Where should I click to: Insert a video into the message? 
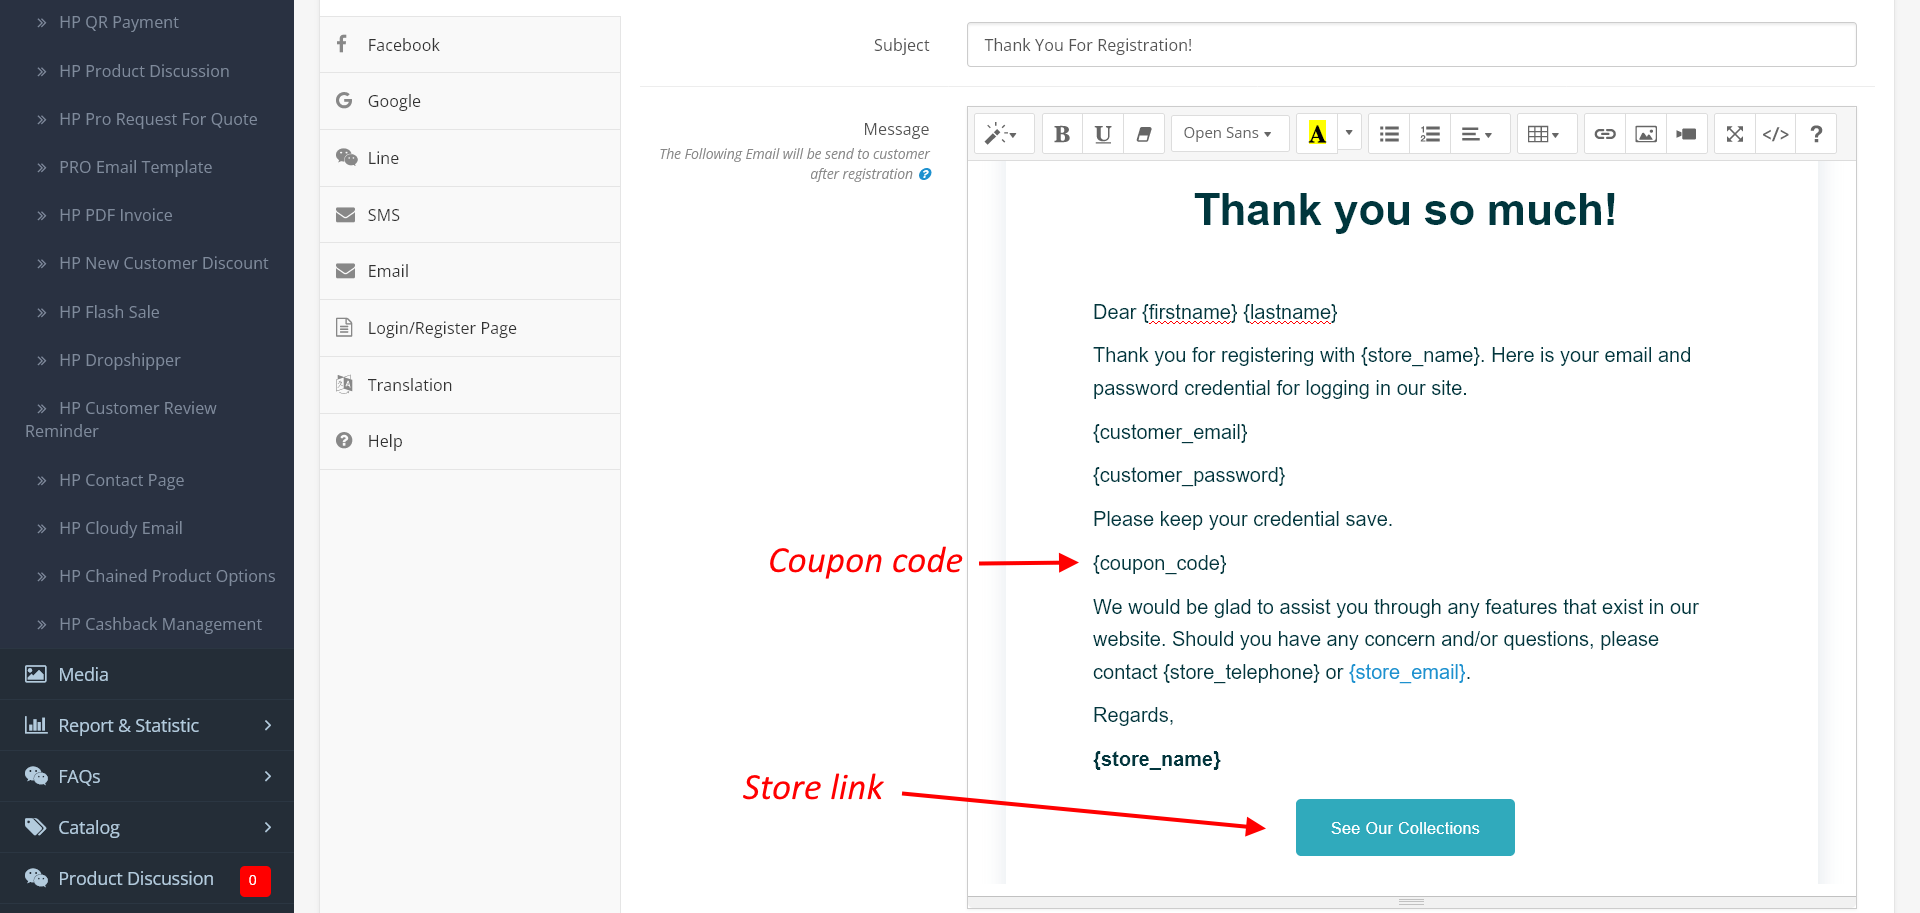(x=1687, y=134)
